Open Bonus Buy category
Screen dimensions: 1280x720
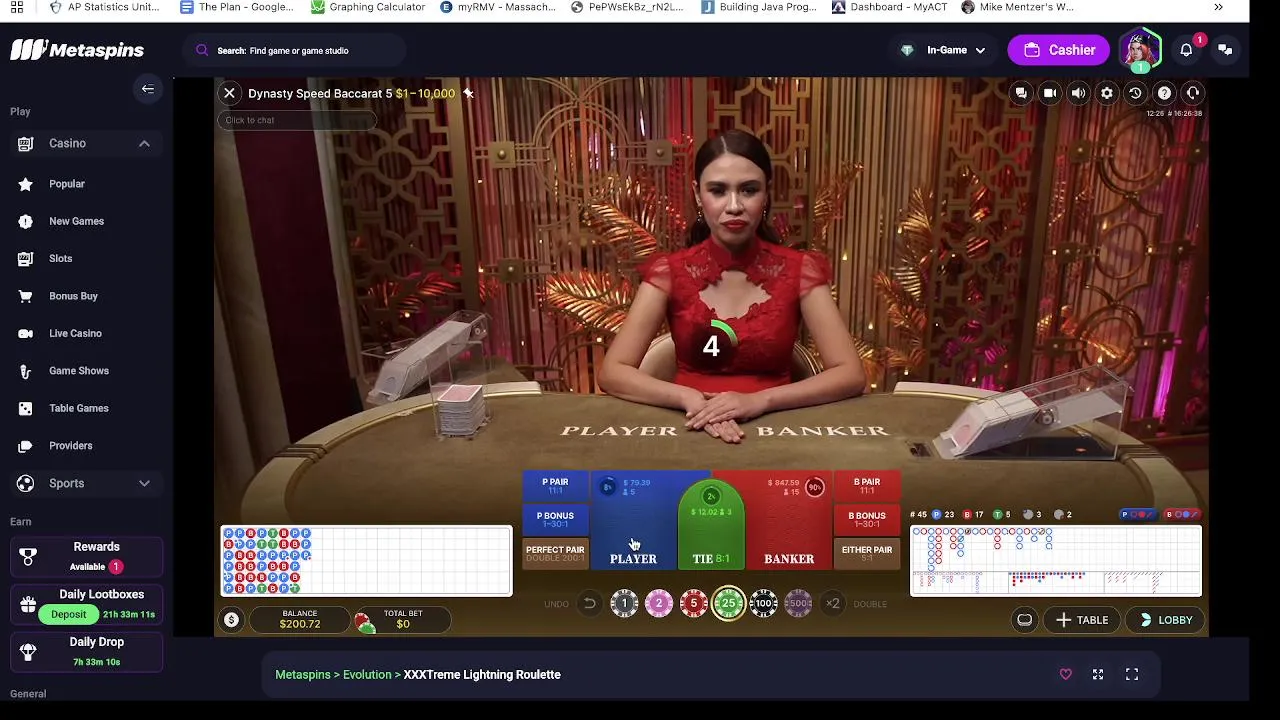point(73,296)
